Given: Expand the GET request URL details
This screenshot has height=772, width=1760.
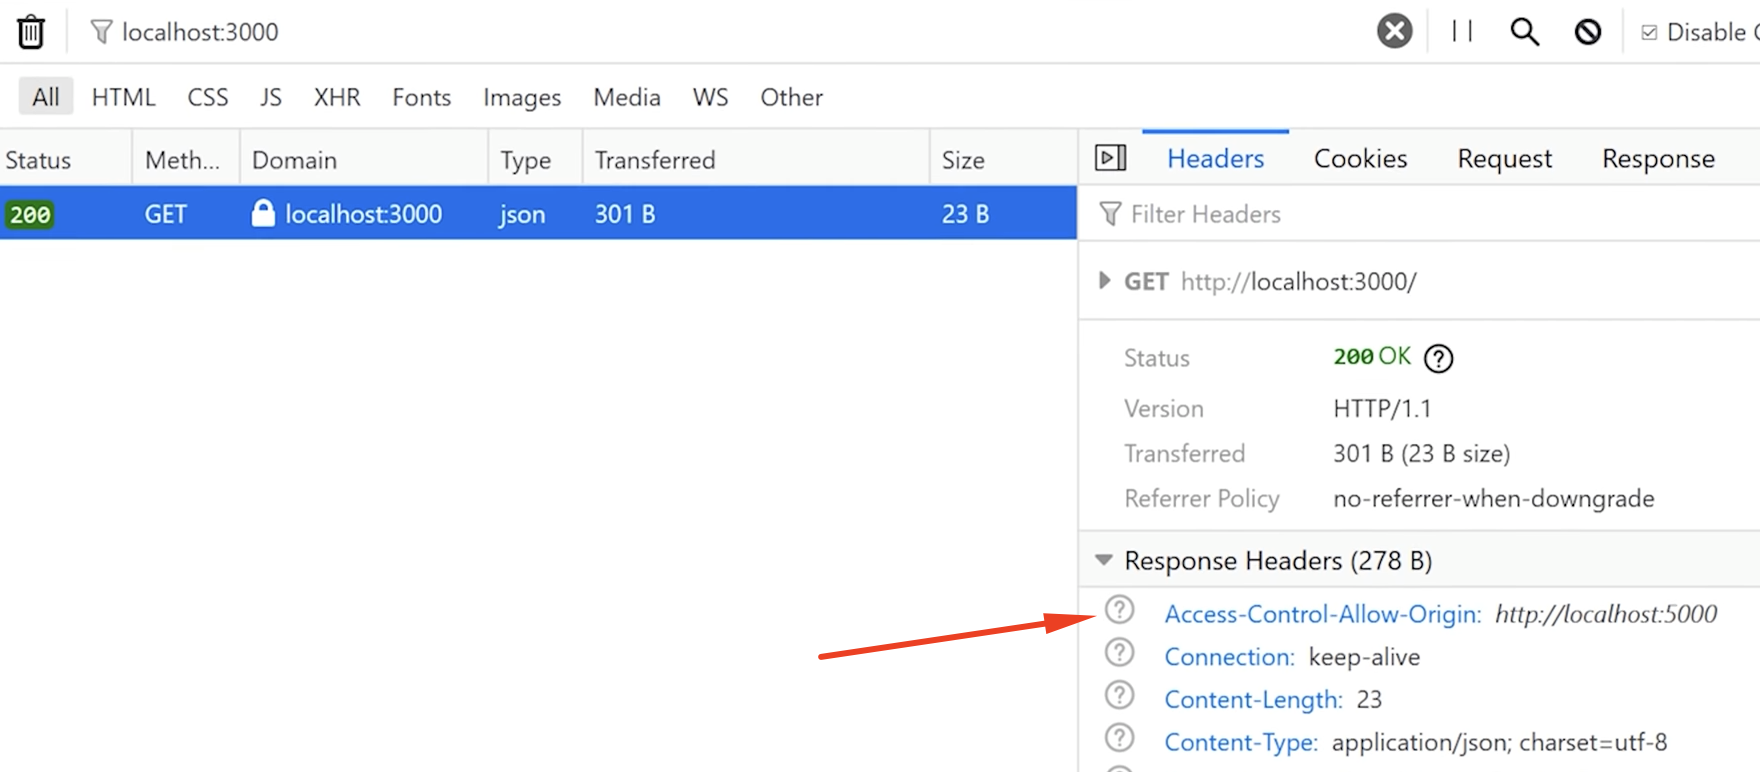Looking at the screenshot, I should 1104,281.
